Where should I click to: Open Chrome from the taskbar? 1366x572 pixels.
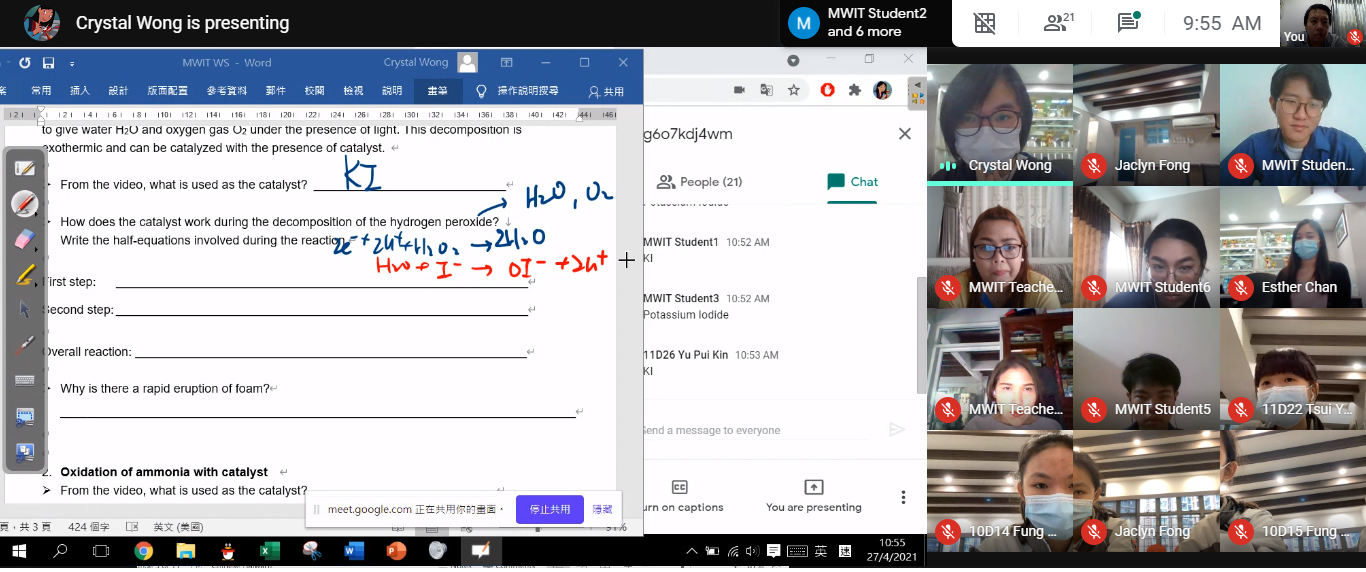(144, 551)
